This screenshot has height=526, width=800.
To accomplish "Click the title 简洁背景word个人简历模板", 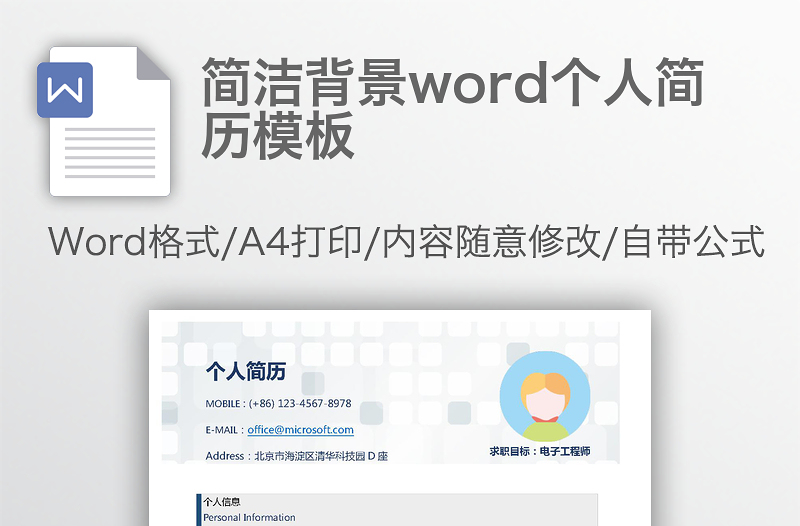I will 452,109.
